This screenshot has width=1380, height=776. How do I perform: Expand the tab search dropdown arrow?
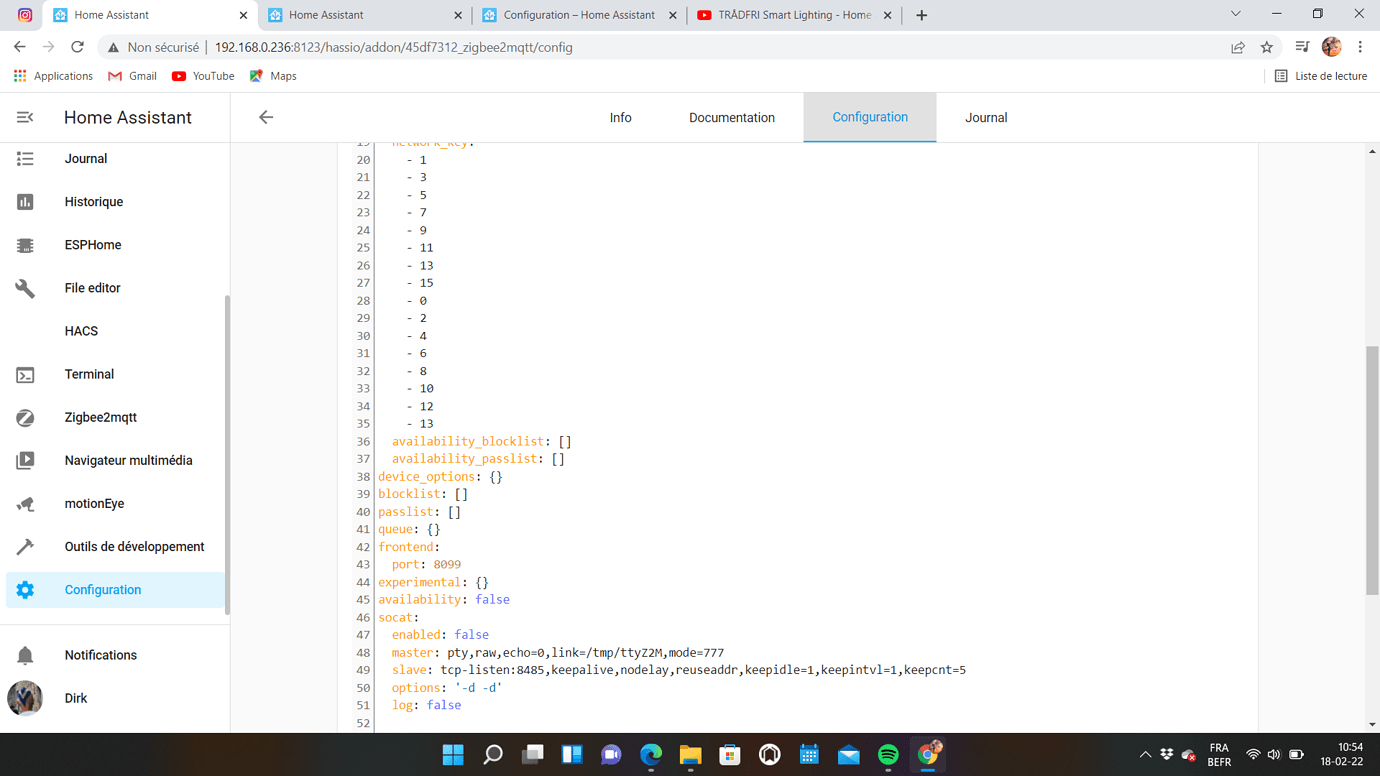pos(1235,14)
